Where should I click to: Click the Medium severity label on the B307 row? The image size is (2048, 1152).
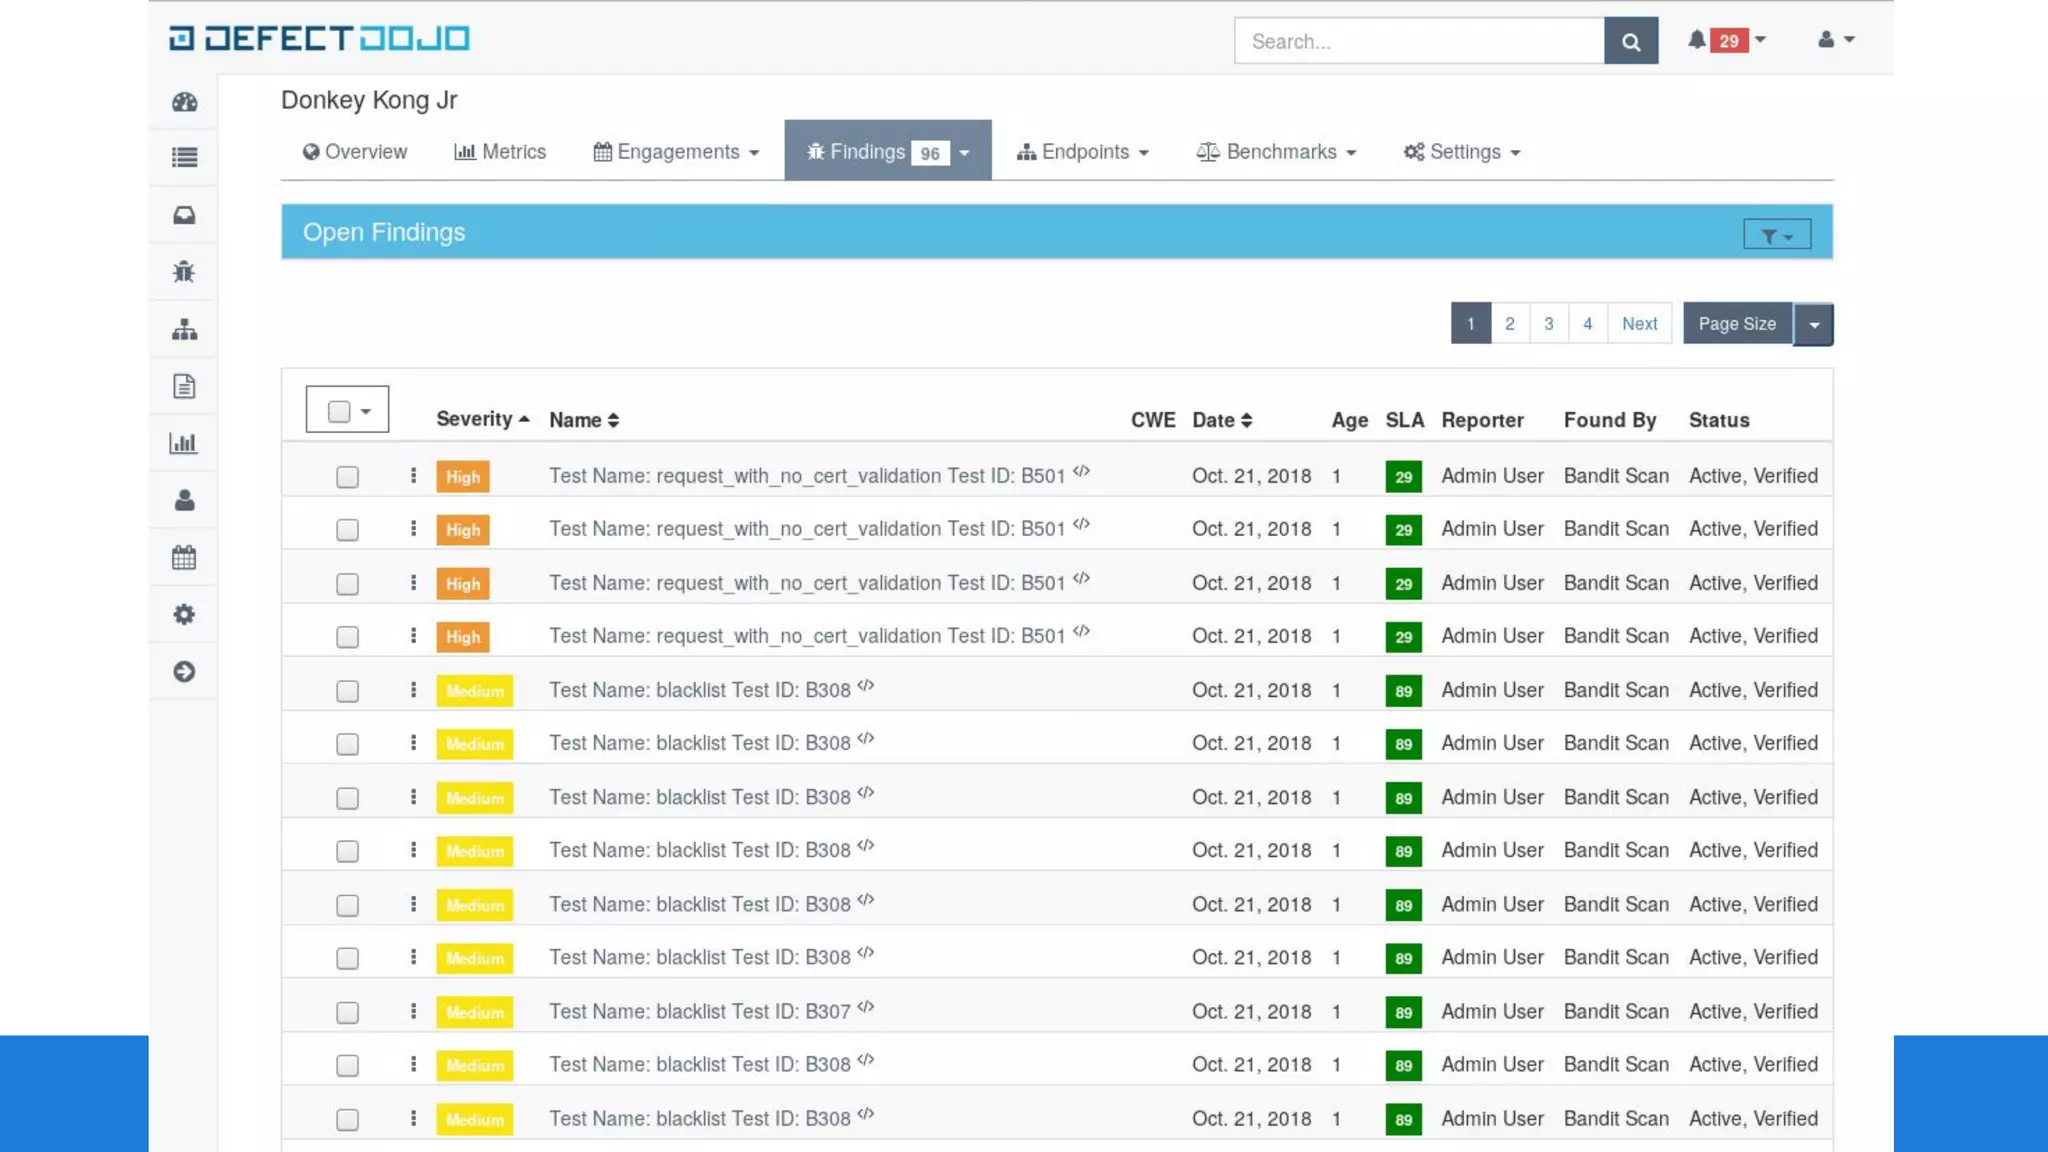(x=475, y=1013)
